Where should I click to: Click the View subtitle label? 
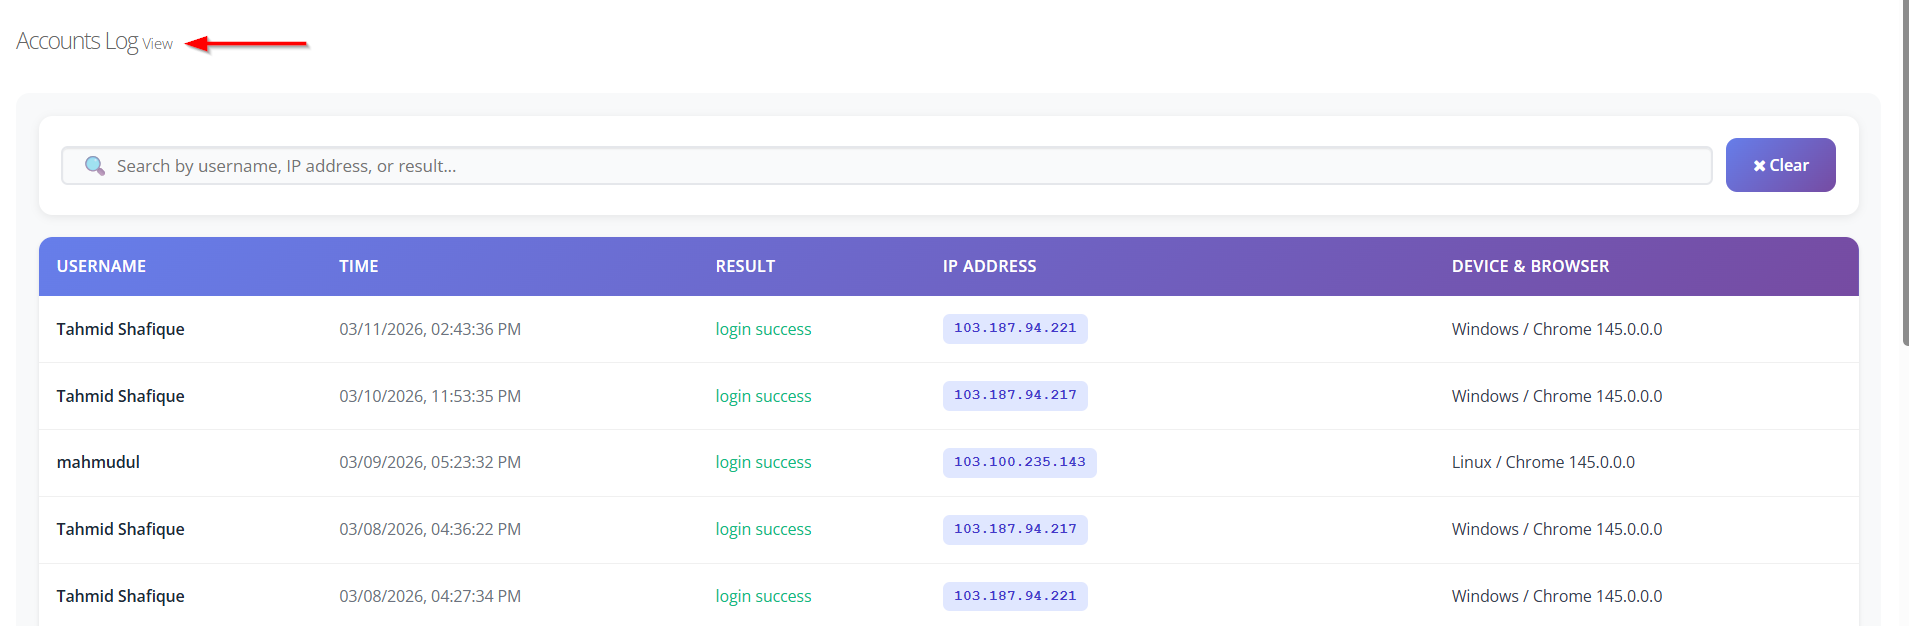pos(158,44)
